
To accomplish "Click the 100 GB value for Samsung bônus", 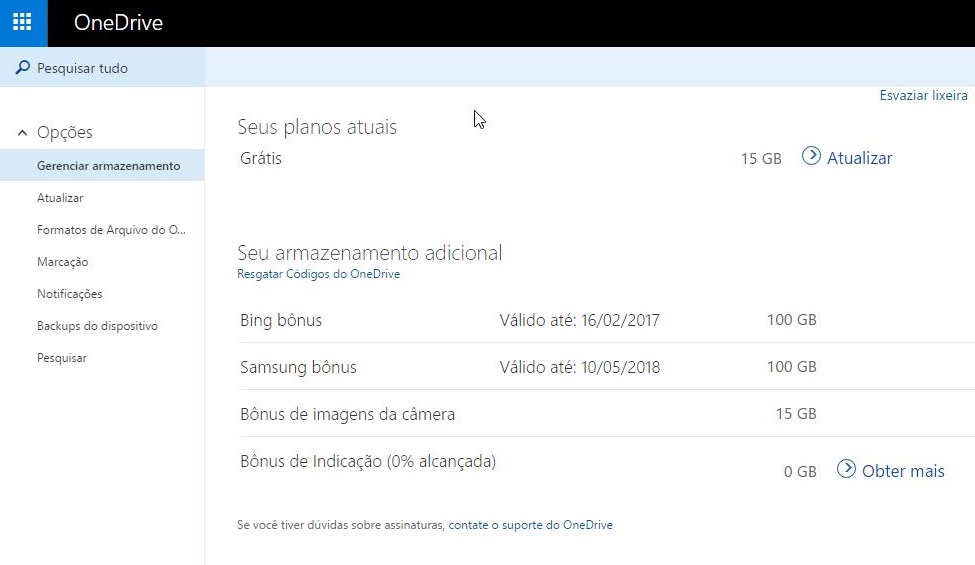I will pos(792,367).
